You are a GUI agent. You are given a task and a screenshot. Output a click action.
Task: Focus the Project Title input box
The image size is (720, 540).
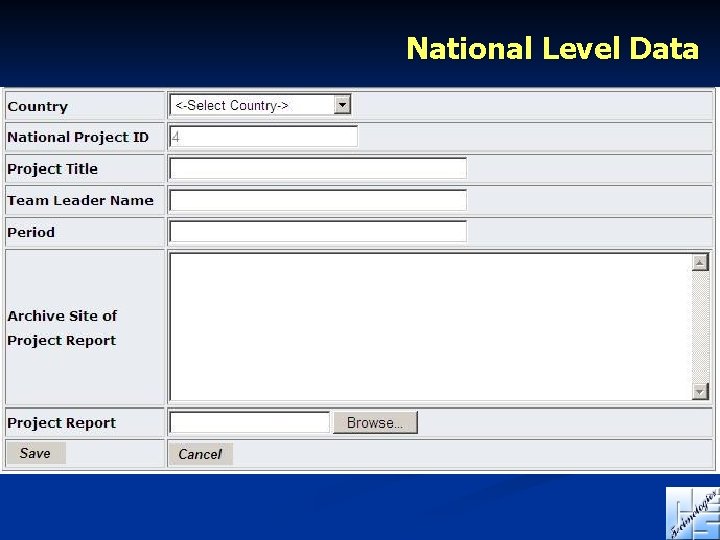(318, 169)
